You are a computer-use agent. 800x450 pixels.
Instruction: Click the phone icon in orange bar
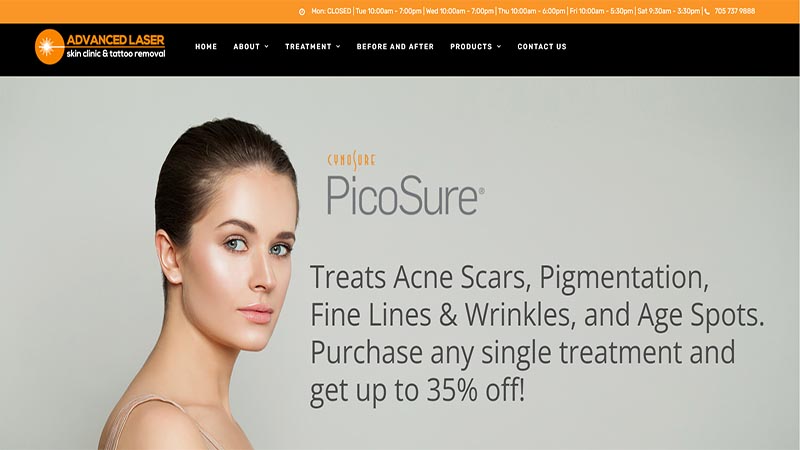tap(707, 12)
